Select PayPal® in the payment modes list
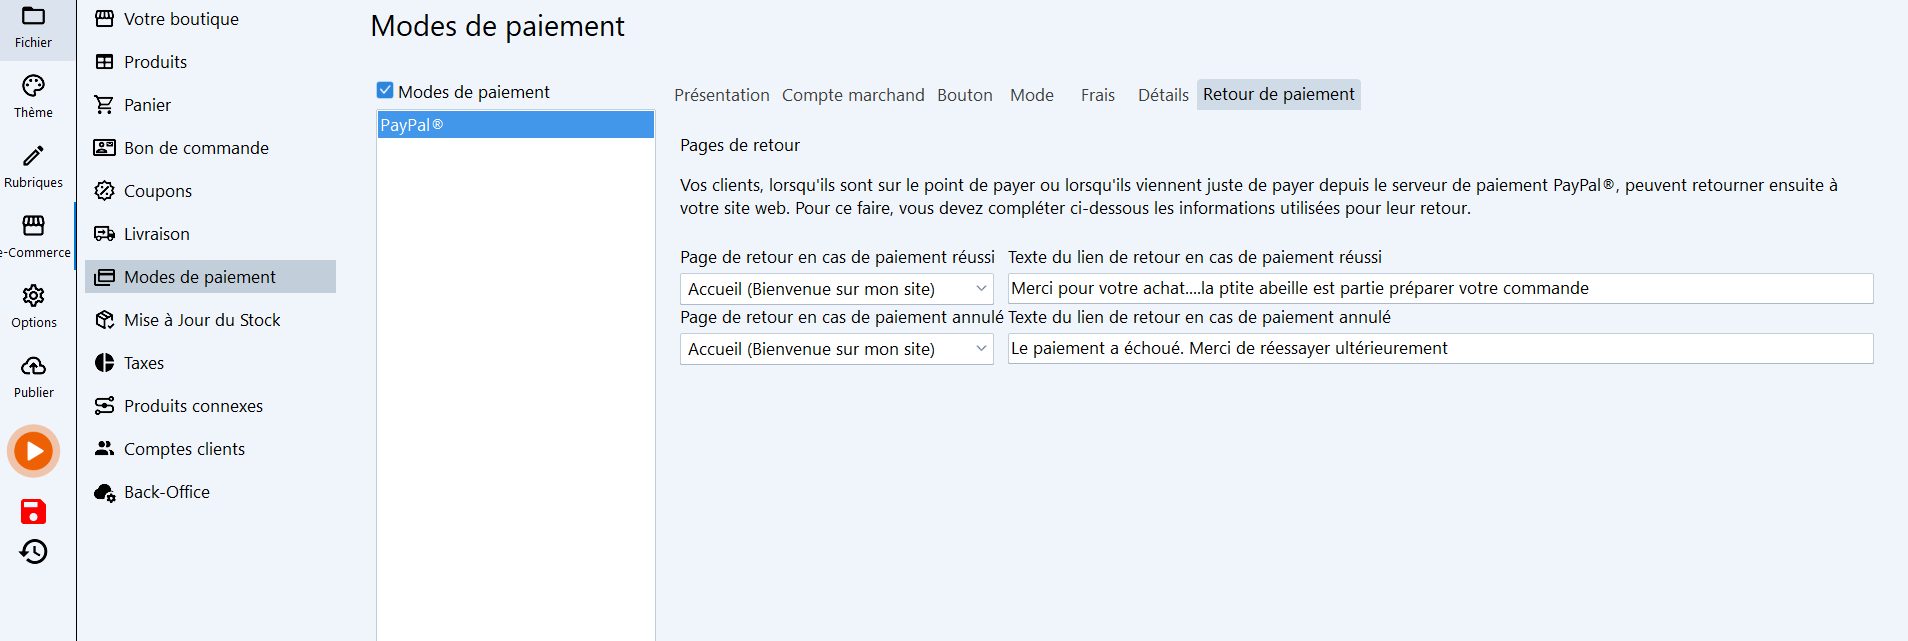This screenshot has width=1908, height=641. [x=515, y=125]
